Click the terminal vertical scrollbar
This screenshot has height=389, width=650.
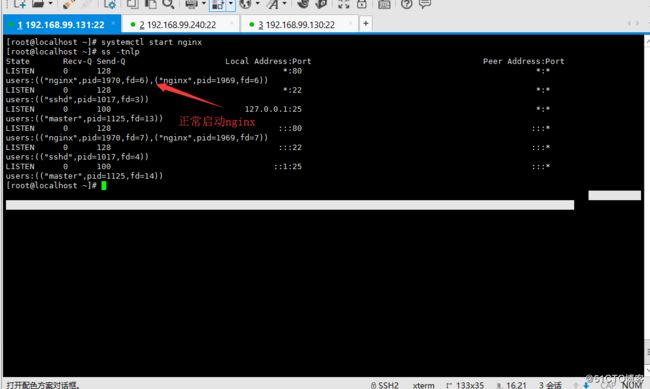point(647,205)
